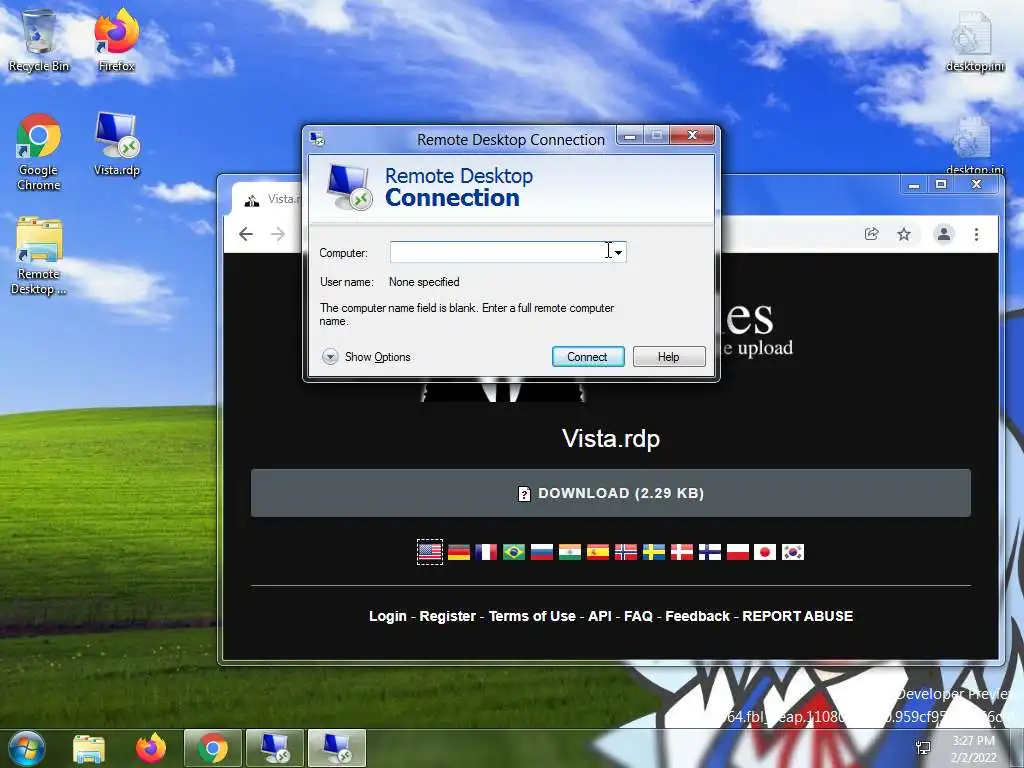Select the Polish flag language

pyautogui.click(x=737, y=552)
